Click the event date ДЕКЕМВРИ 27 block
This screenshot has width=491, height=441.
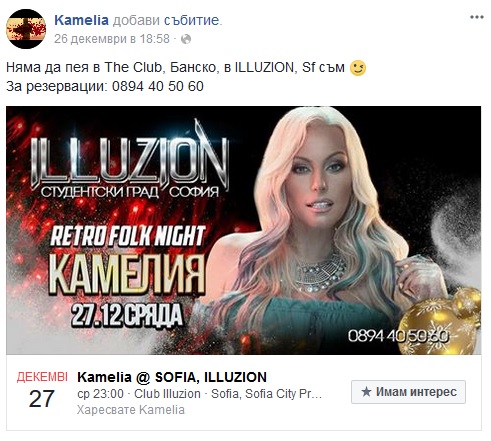click(x=42, y=390)
